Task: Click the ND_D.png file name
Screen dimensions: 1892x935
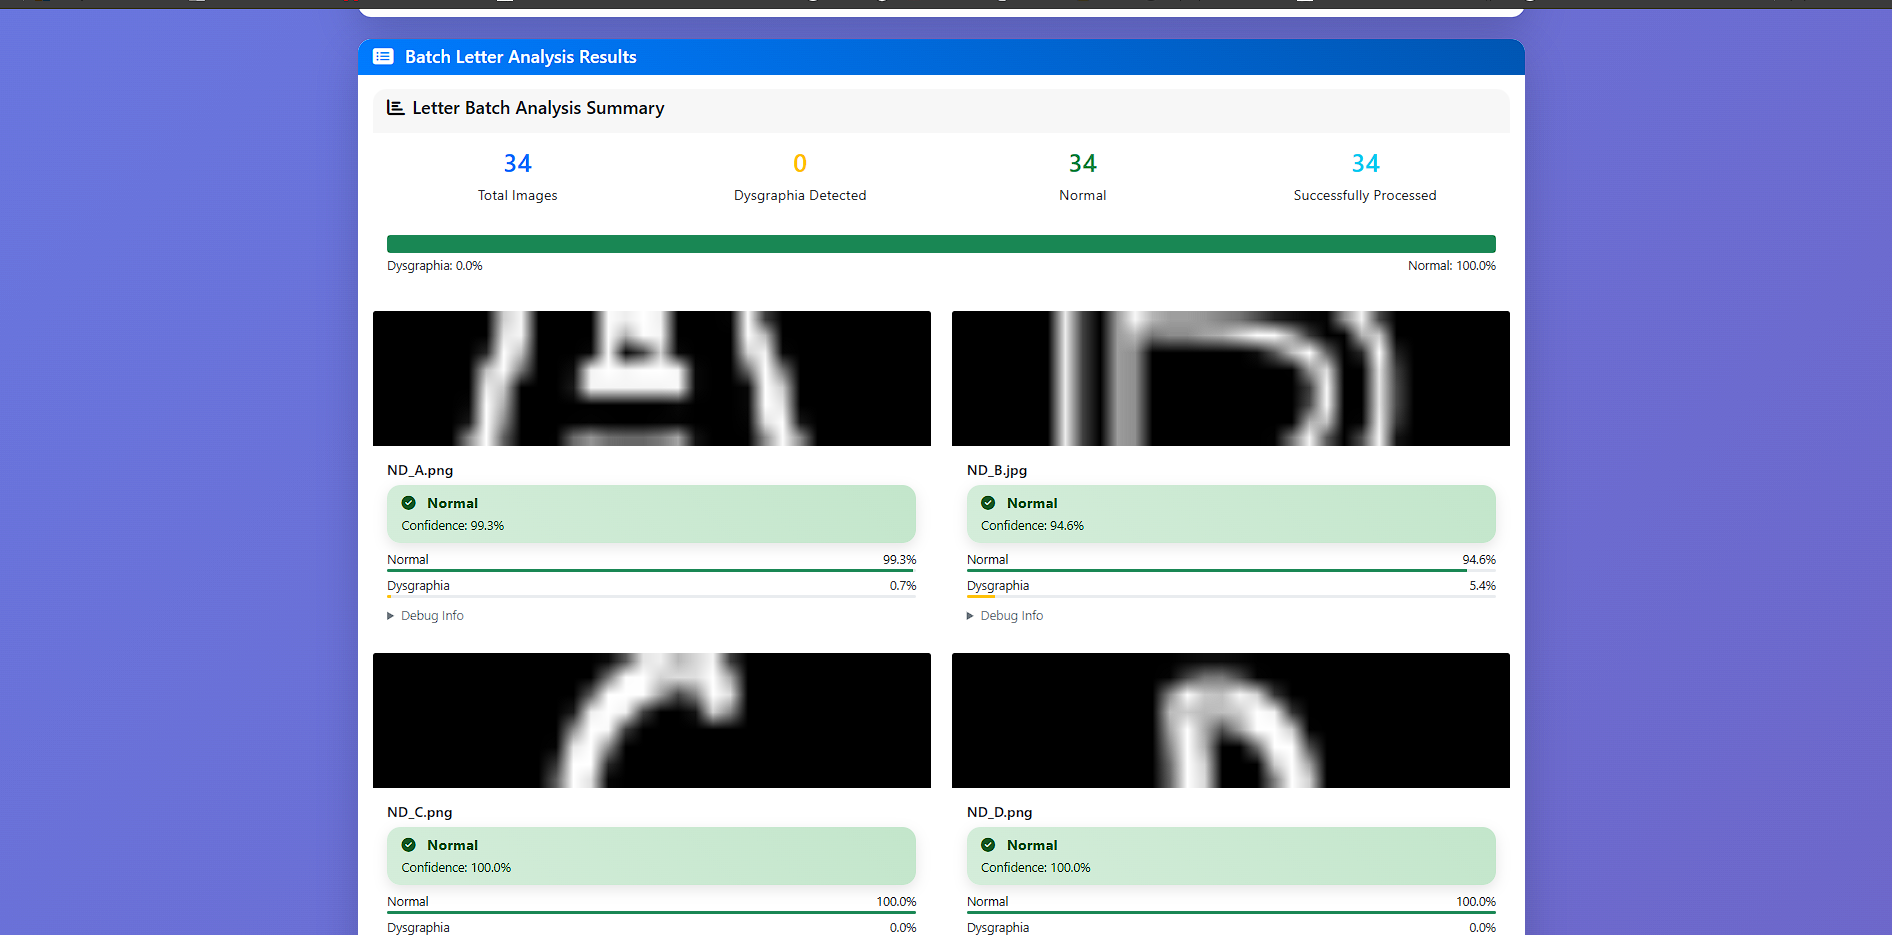Action: 1000,812
